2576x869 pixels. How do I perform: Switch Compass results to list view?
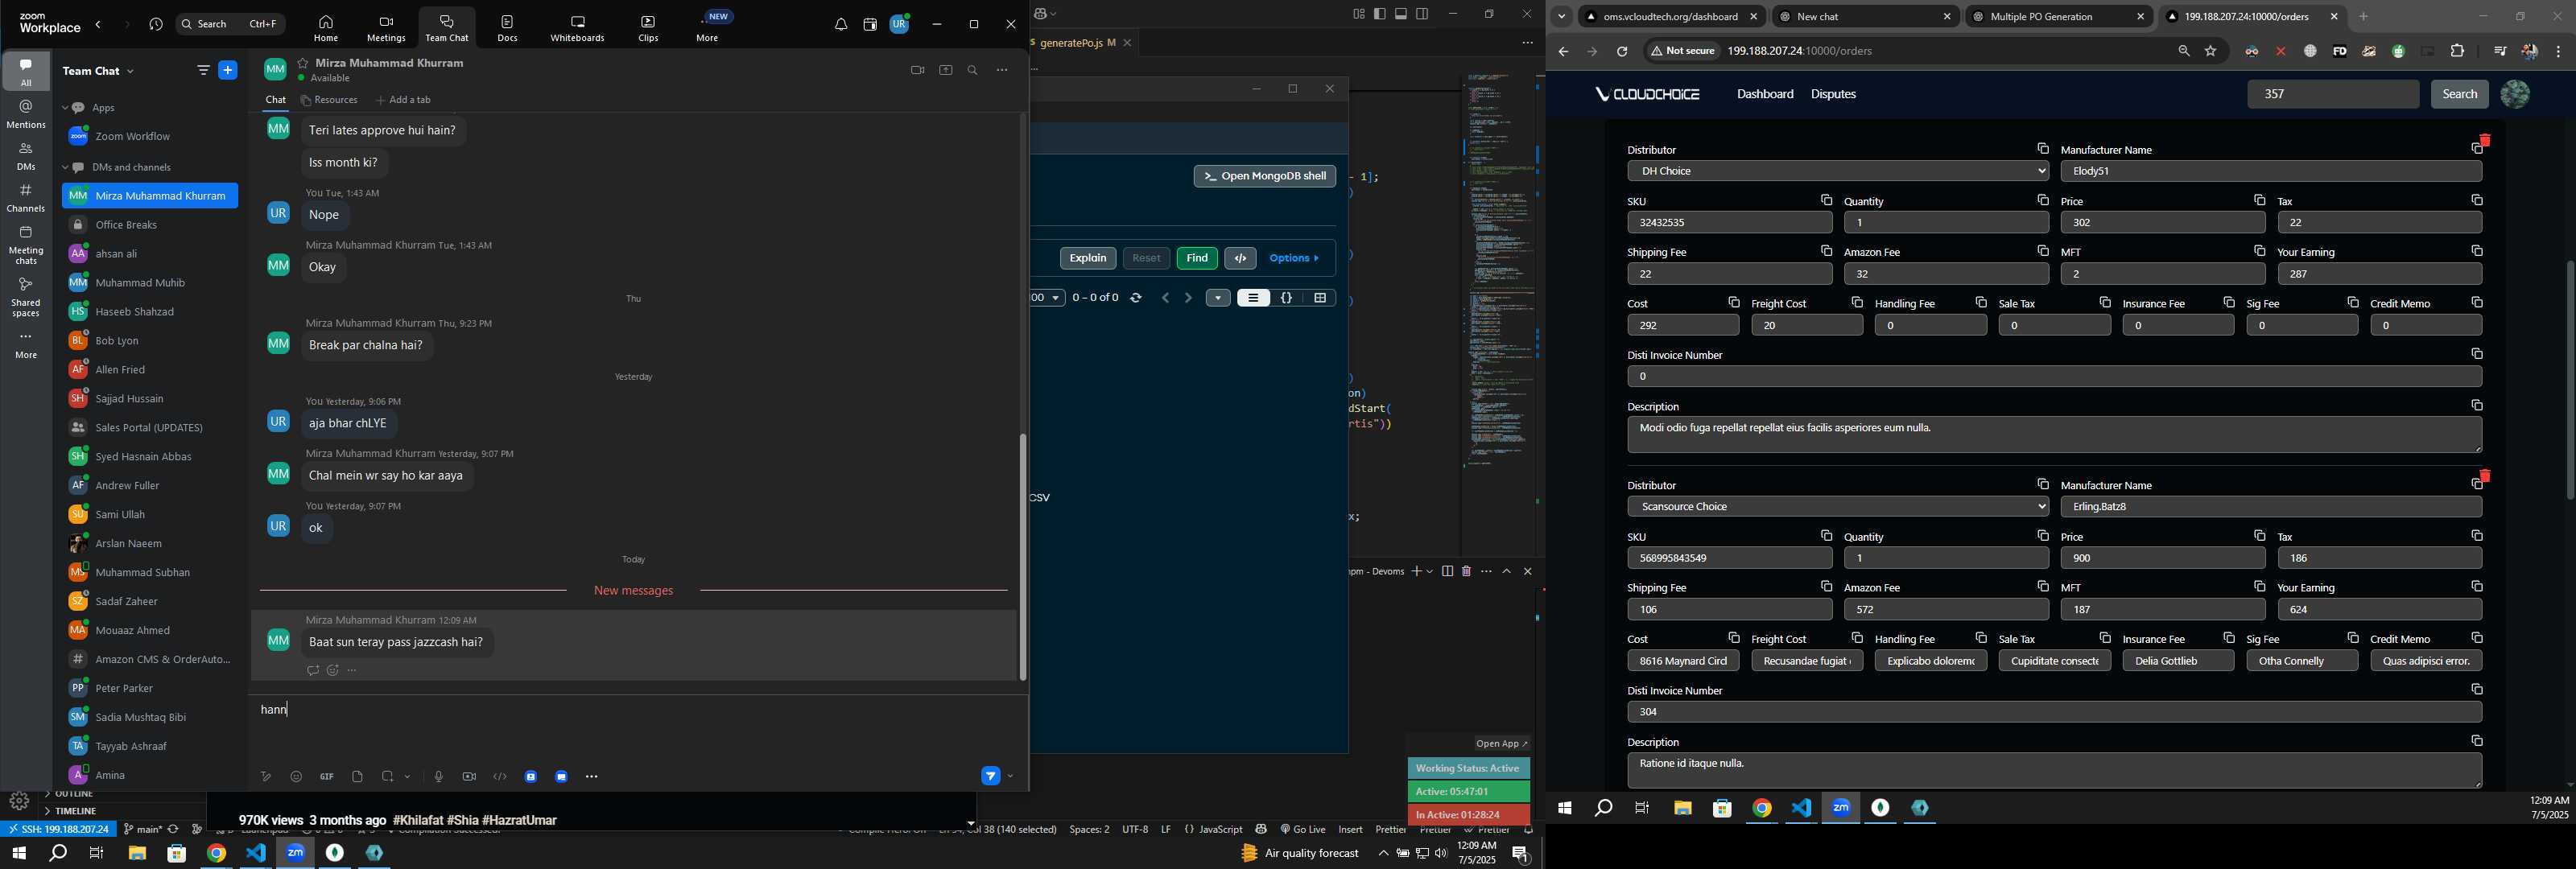[1253, 298]
